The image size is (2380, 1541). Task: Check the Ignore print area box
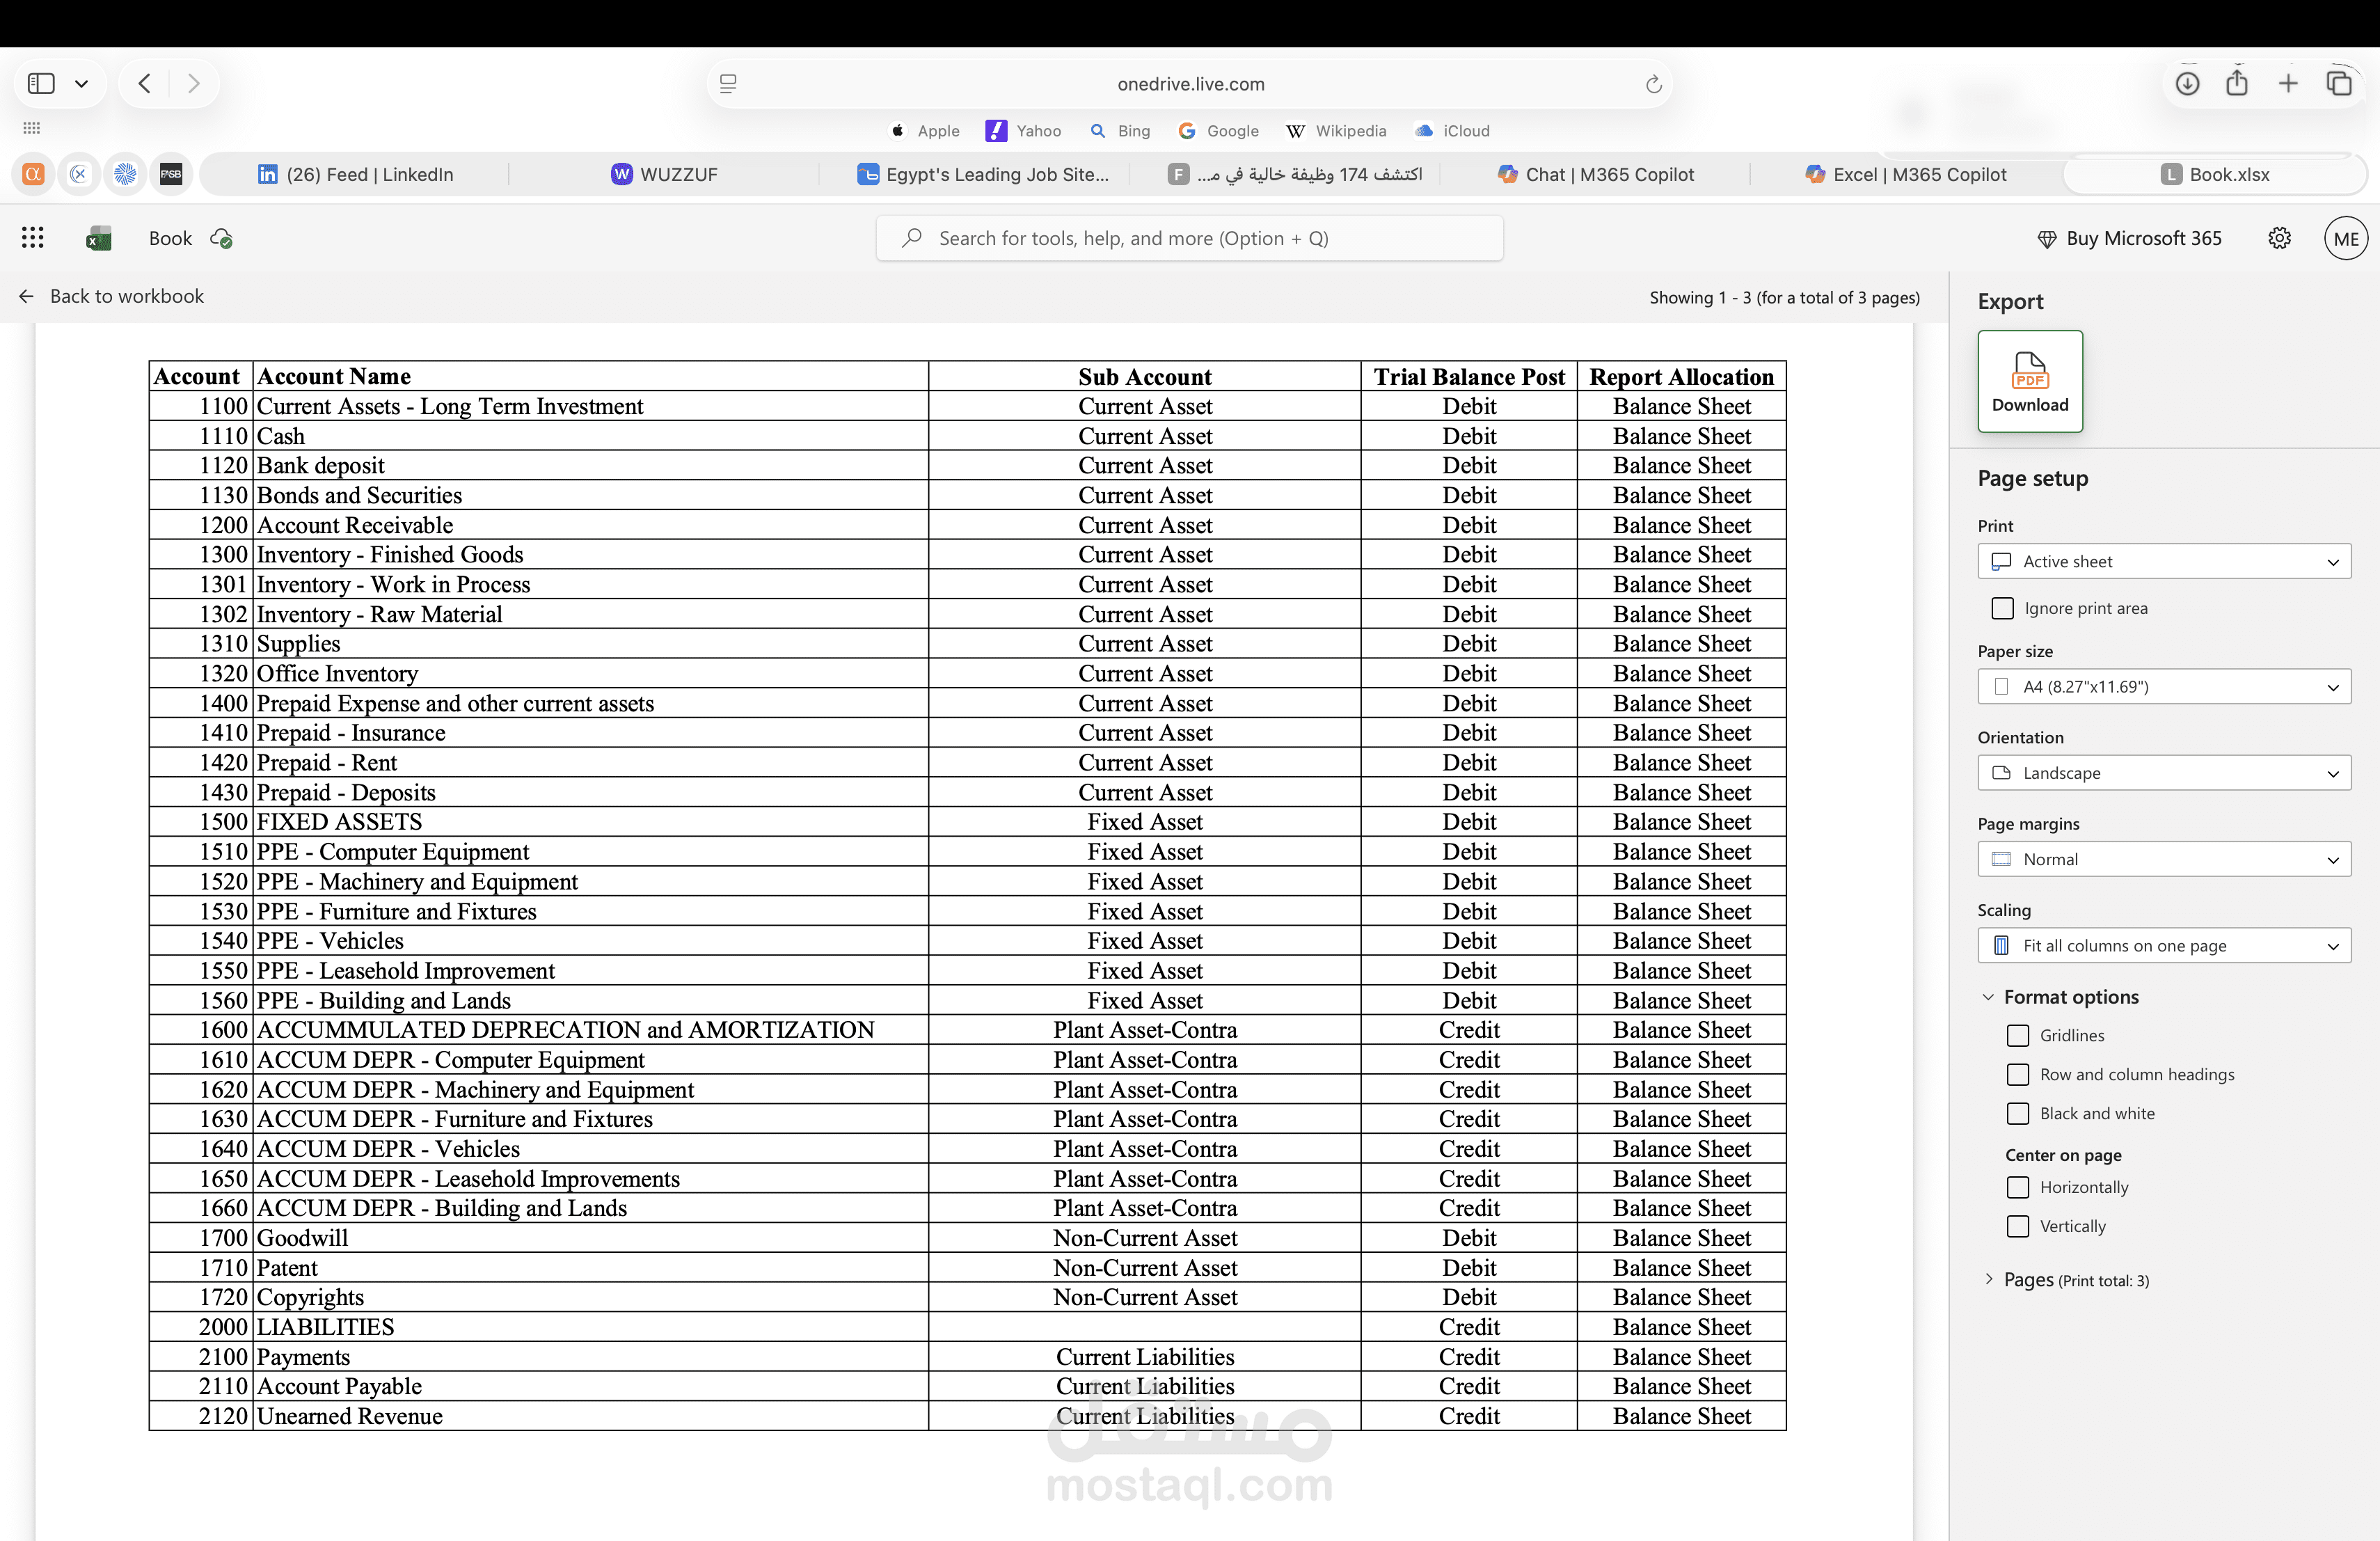2002,608
